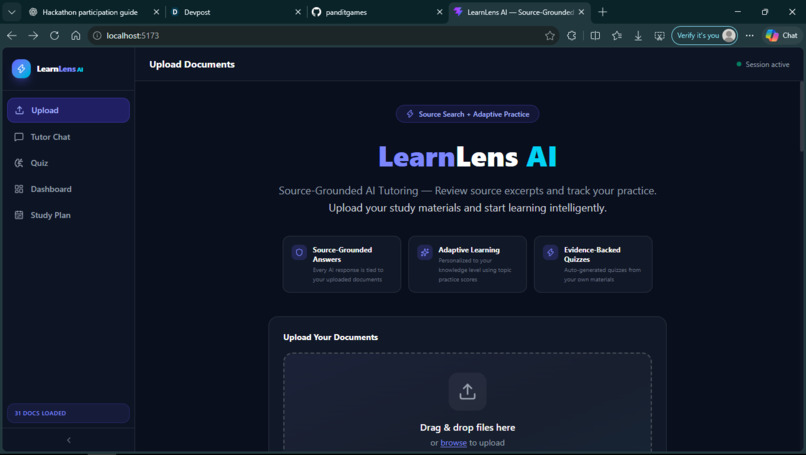Click the Evidence-Backed Quizzes card title
Viewport: 806px width, 455px height.
592,254
